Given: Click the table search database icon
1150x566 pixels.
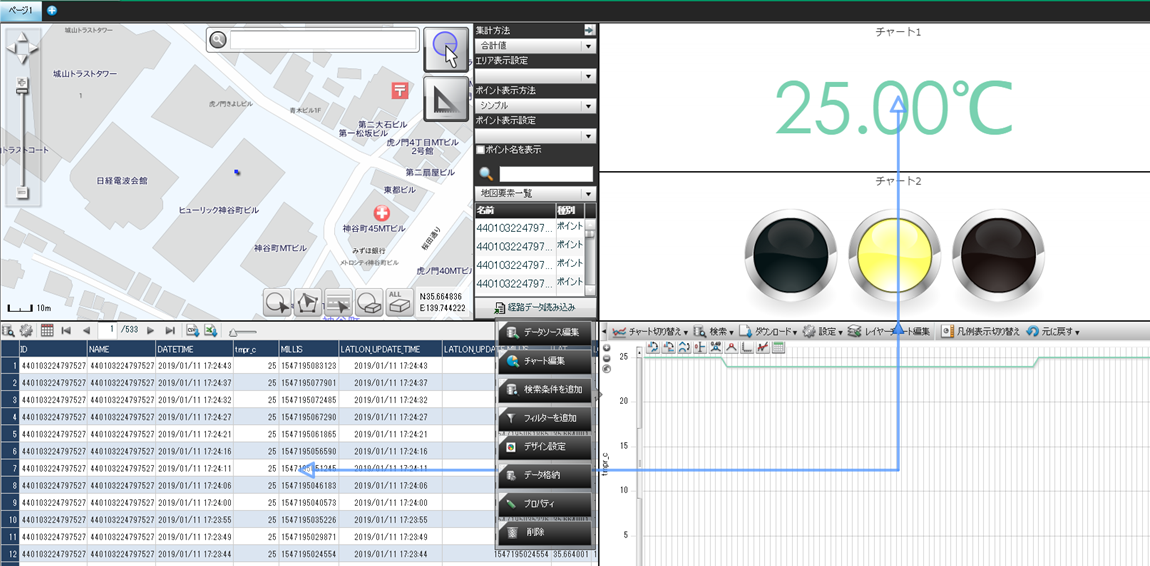Looking at the screenshot, I should pyautogui.click(x=10, y=331).
